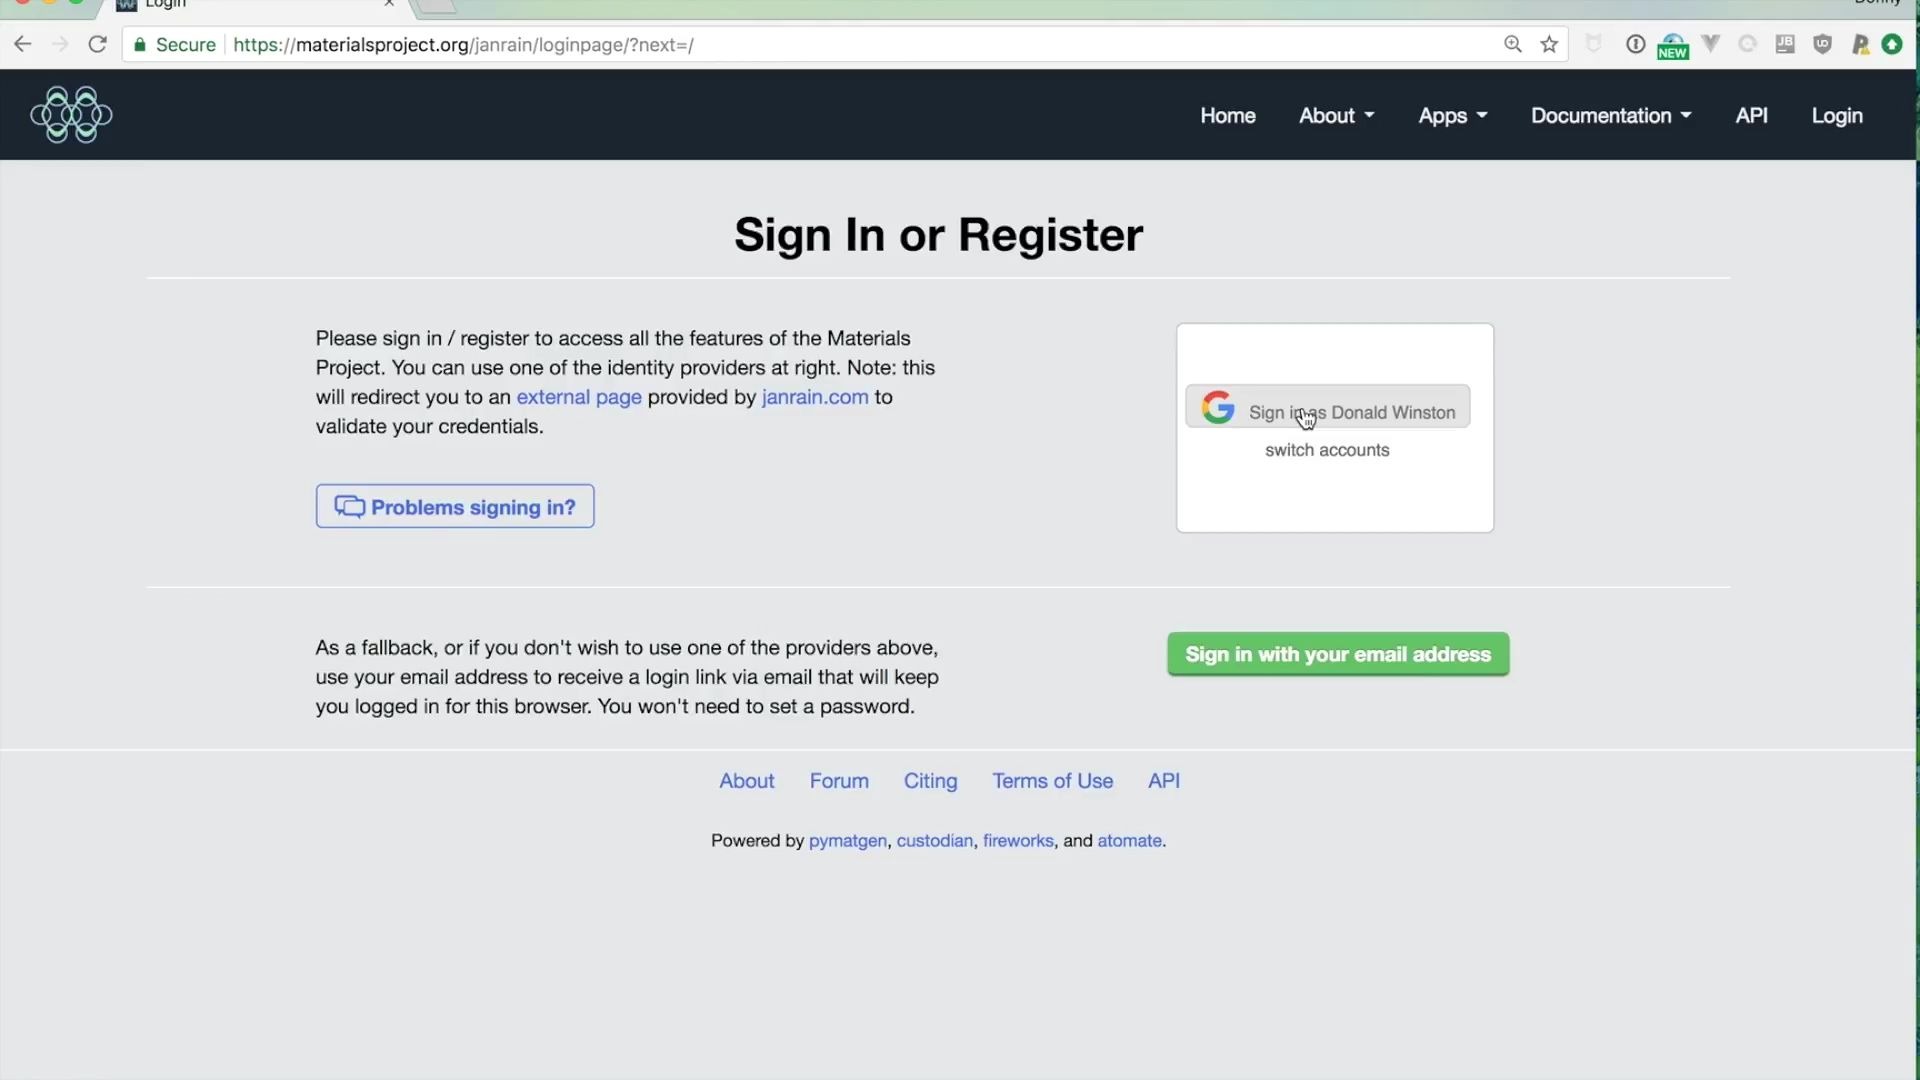
Task: Click the NEW badge icon in browser toolbar
Action: coord(1672,44)
